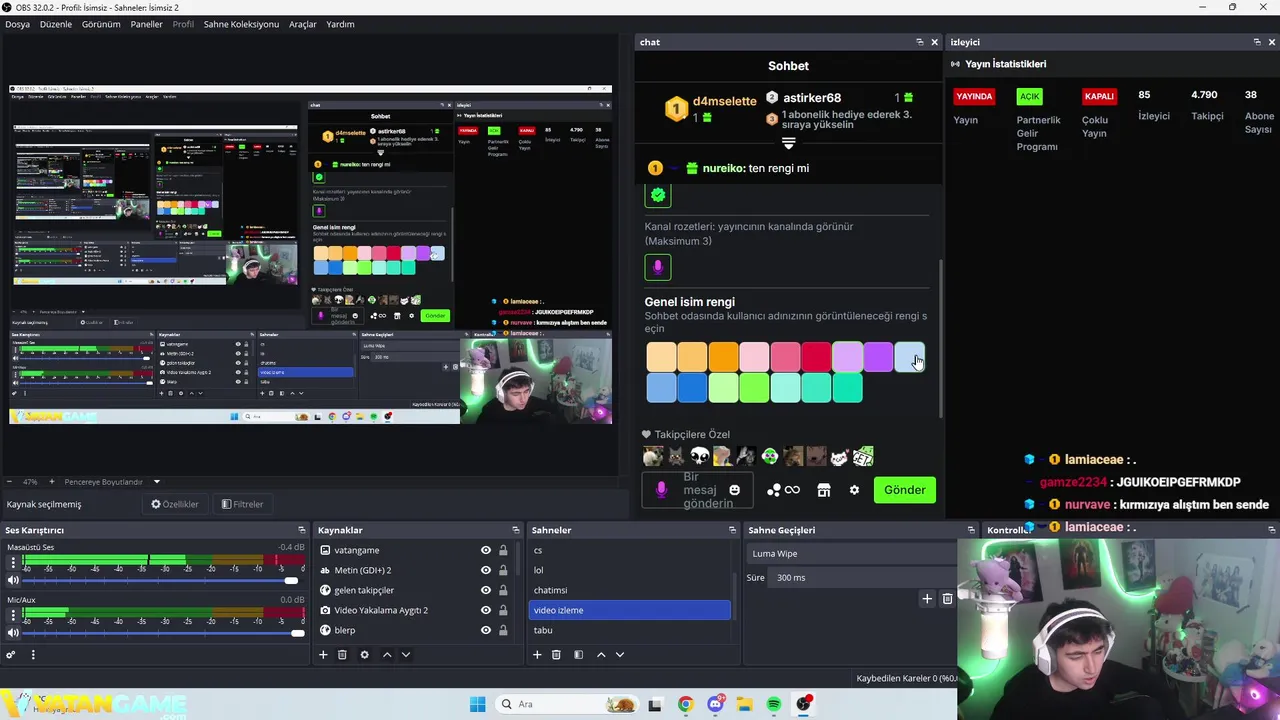Open the Paneller menu
Screen dimensions: 1280x720
coord(146,24)
